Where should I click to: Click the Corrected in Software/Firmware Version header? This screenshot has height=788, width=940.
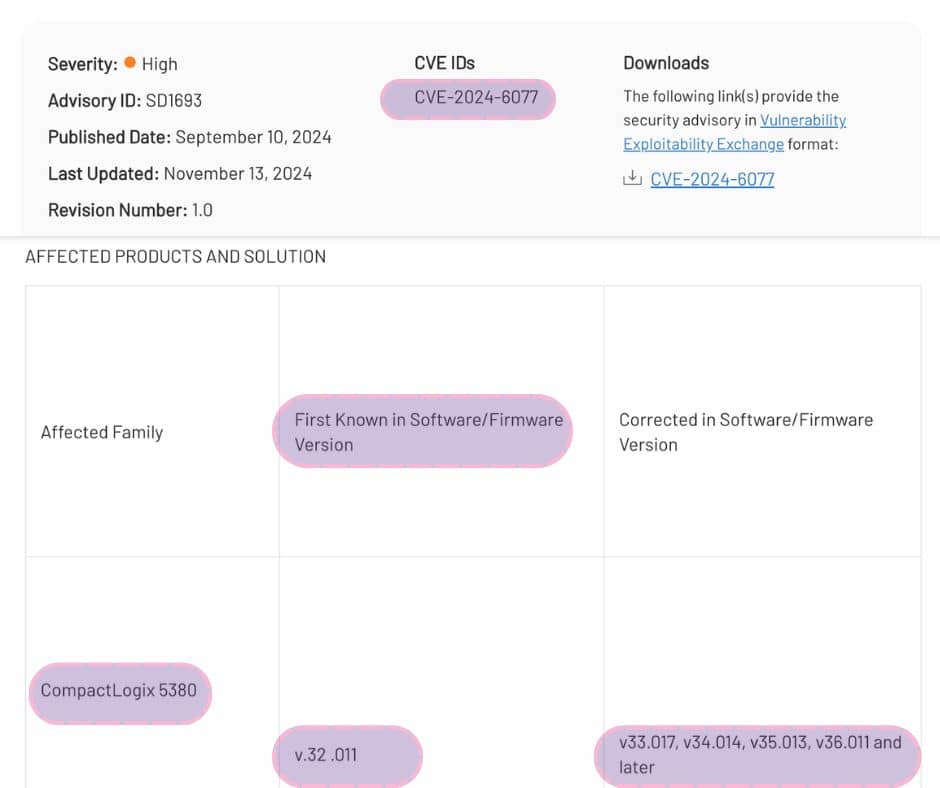pyautogui.click(x=747, y=432)
